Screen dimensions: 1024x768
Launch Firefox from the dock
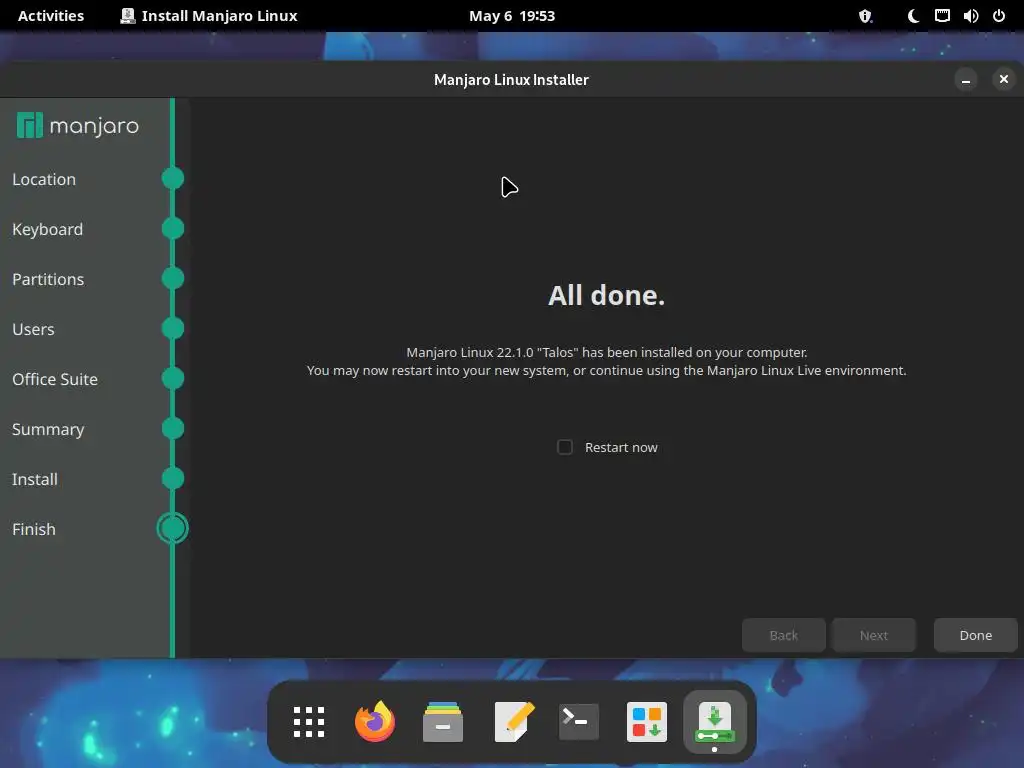376,722
